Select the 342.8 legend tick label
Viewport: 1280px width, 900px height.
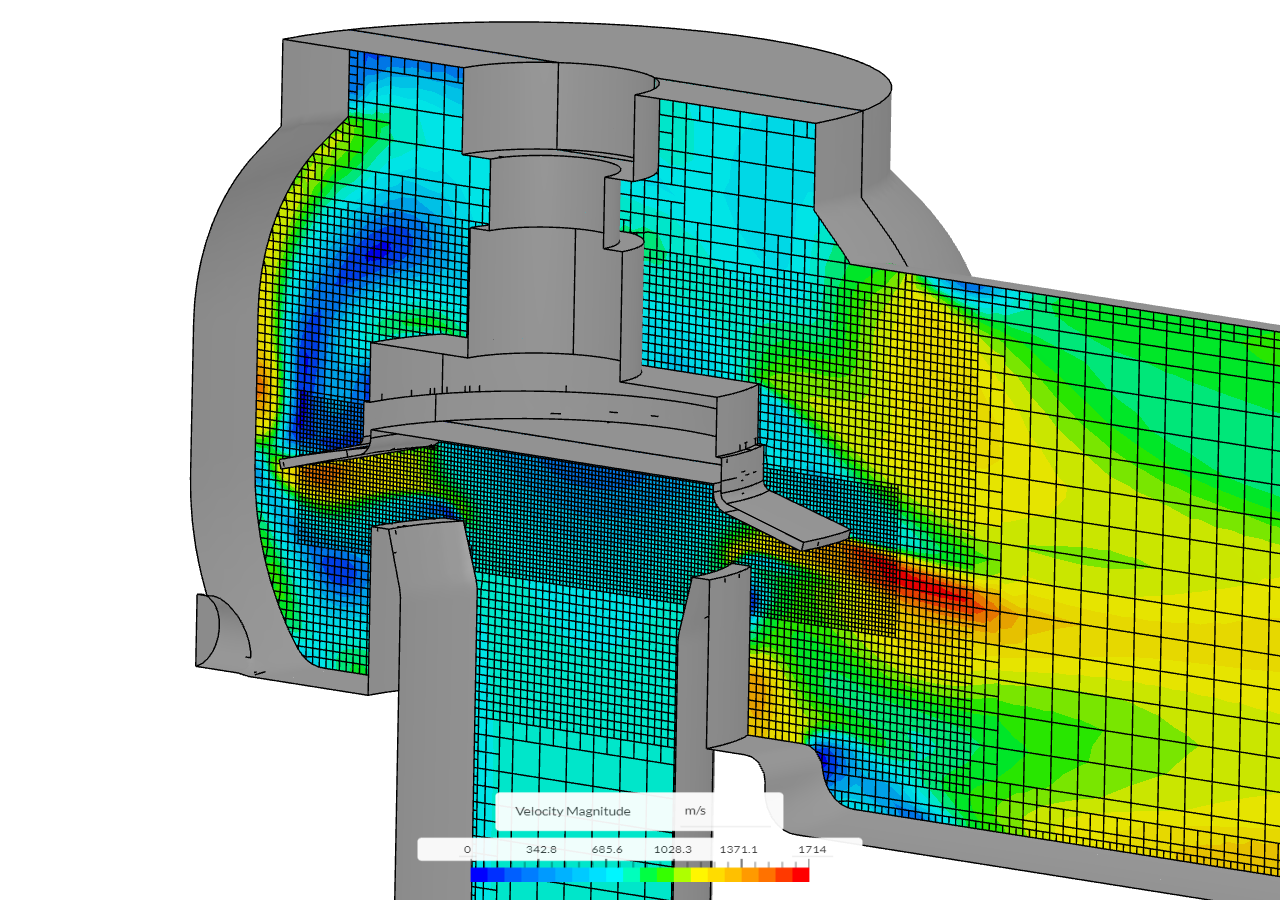[x=540, y=849]
